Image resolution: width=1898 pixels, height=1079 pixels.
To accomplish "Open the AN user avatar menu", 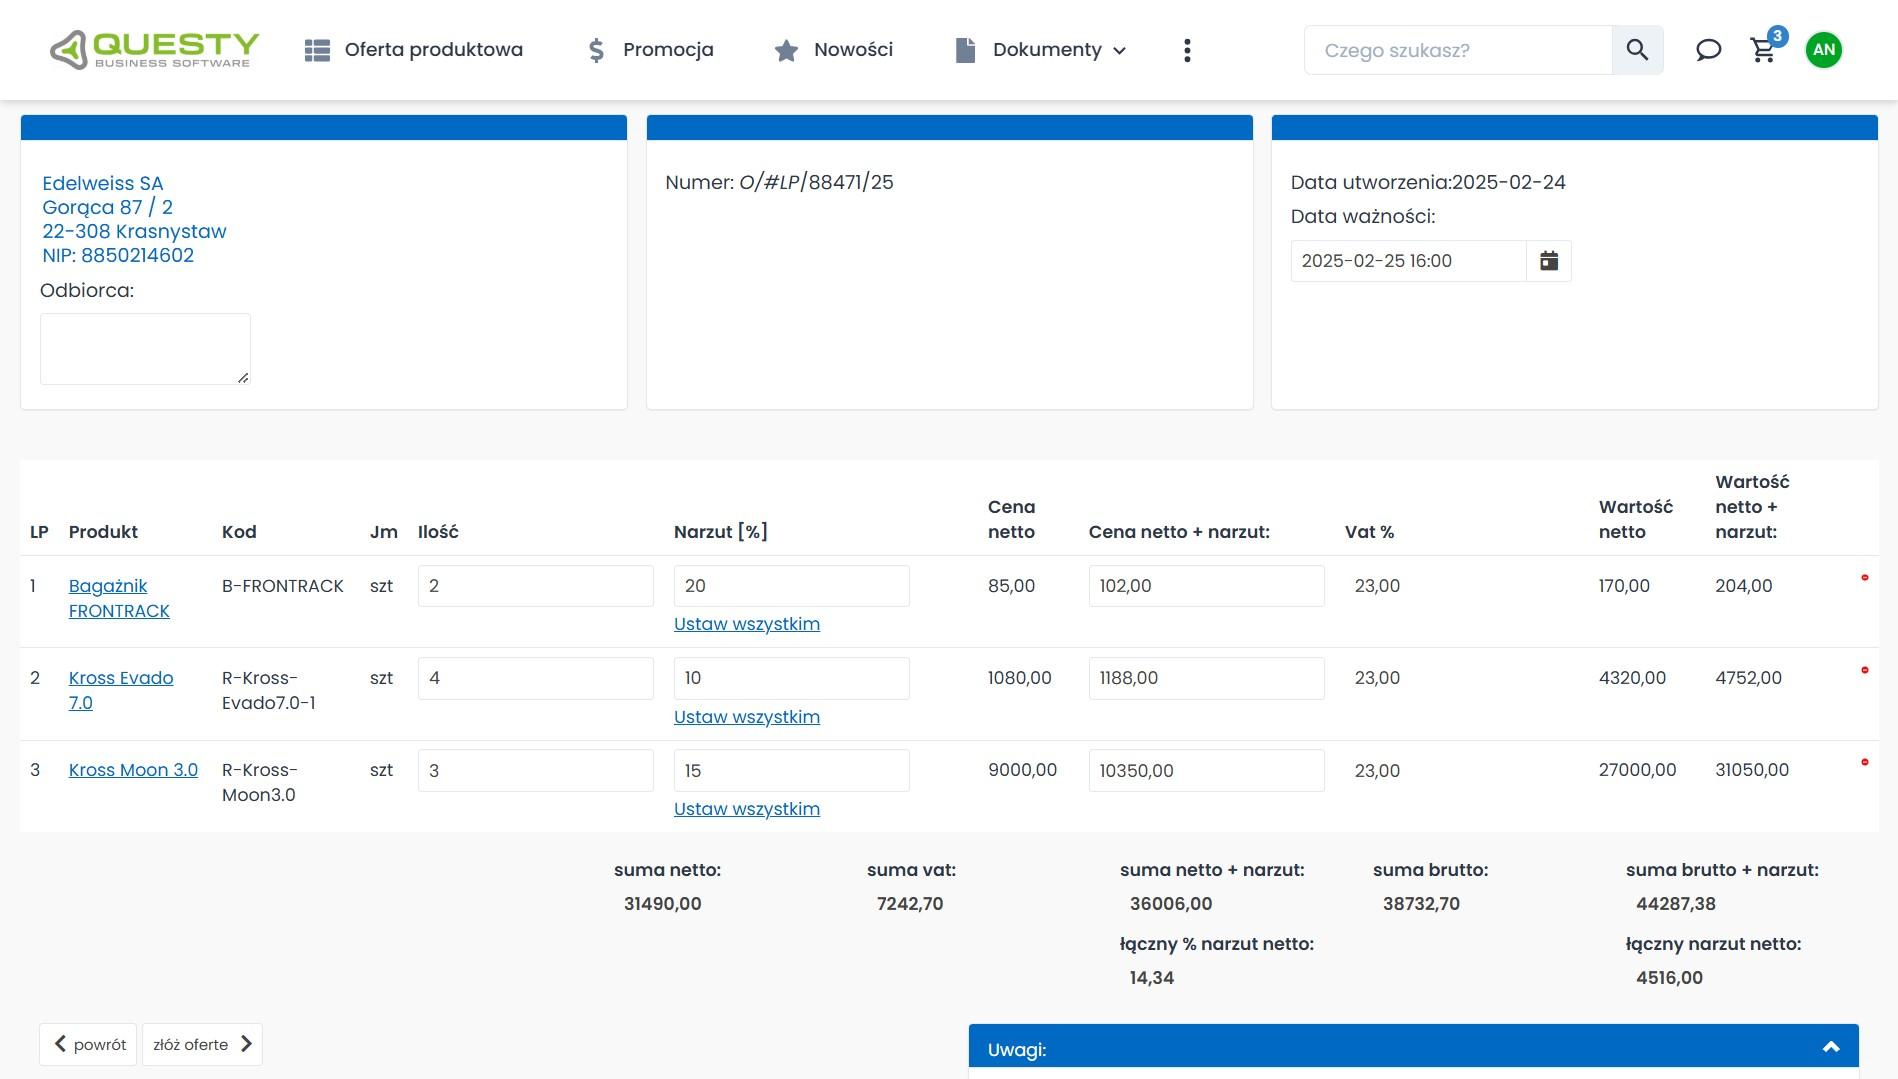I will pos(1824,50).
